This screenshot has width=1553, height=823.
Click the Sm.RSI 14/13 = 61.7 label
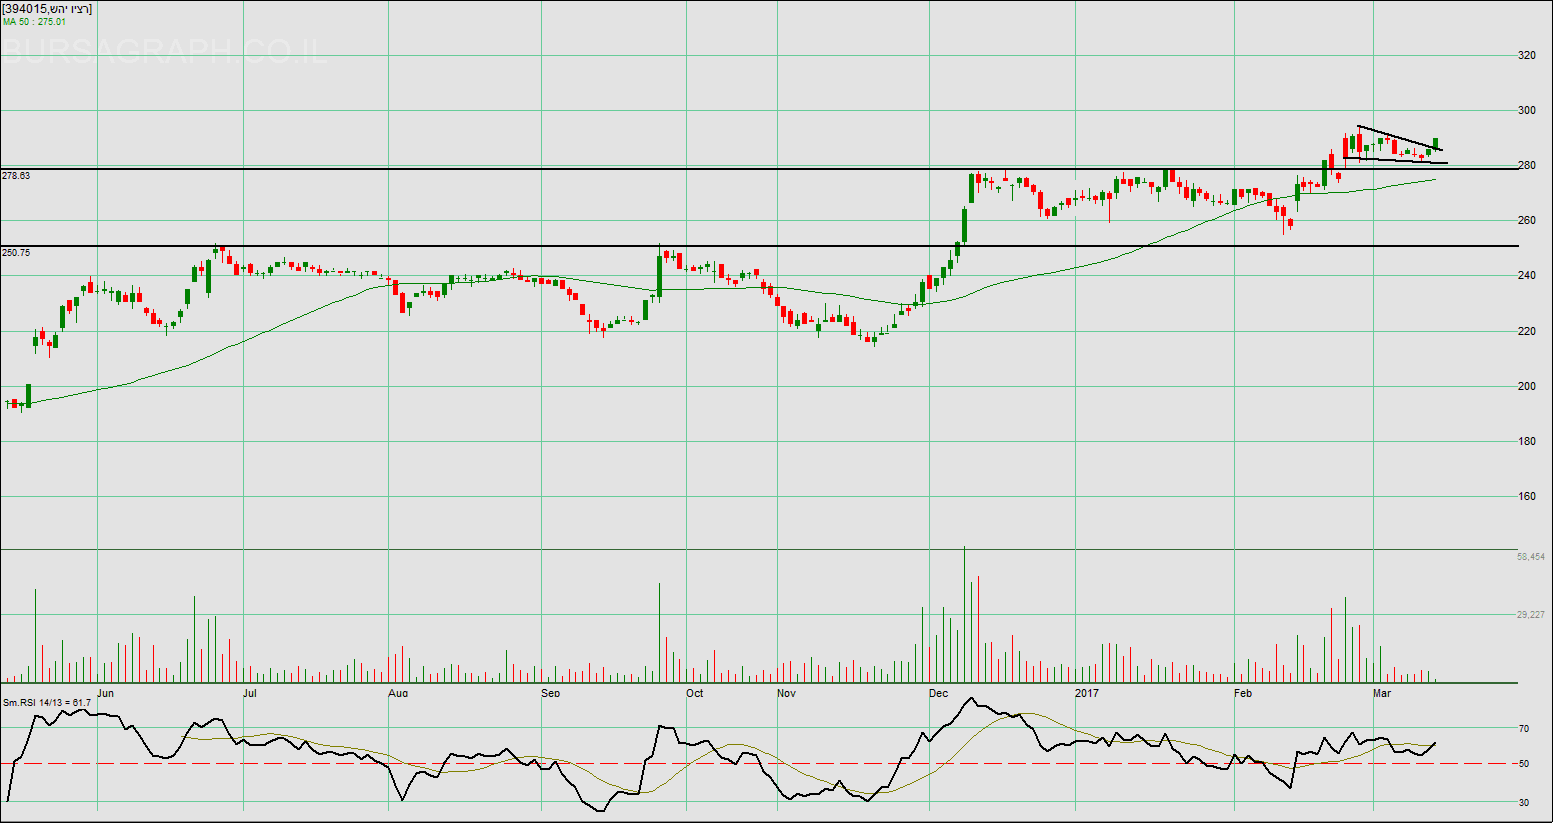coord(47,703)
